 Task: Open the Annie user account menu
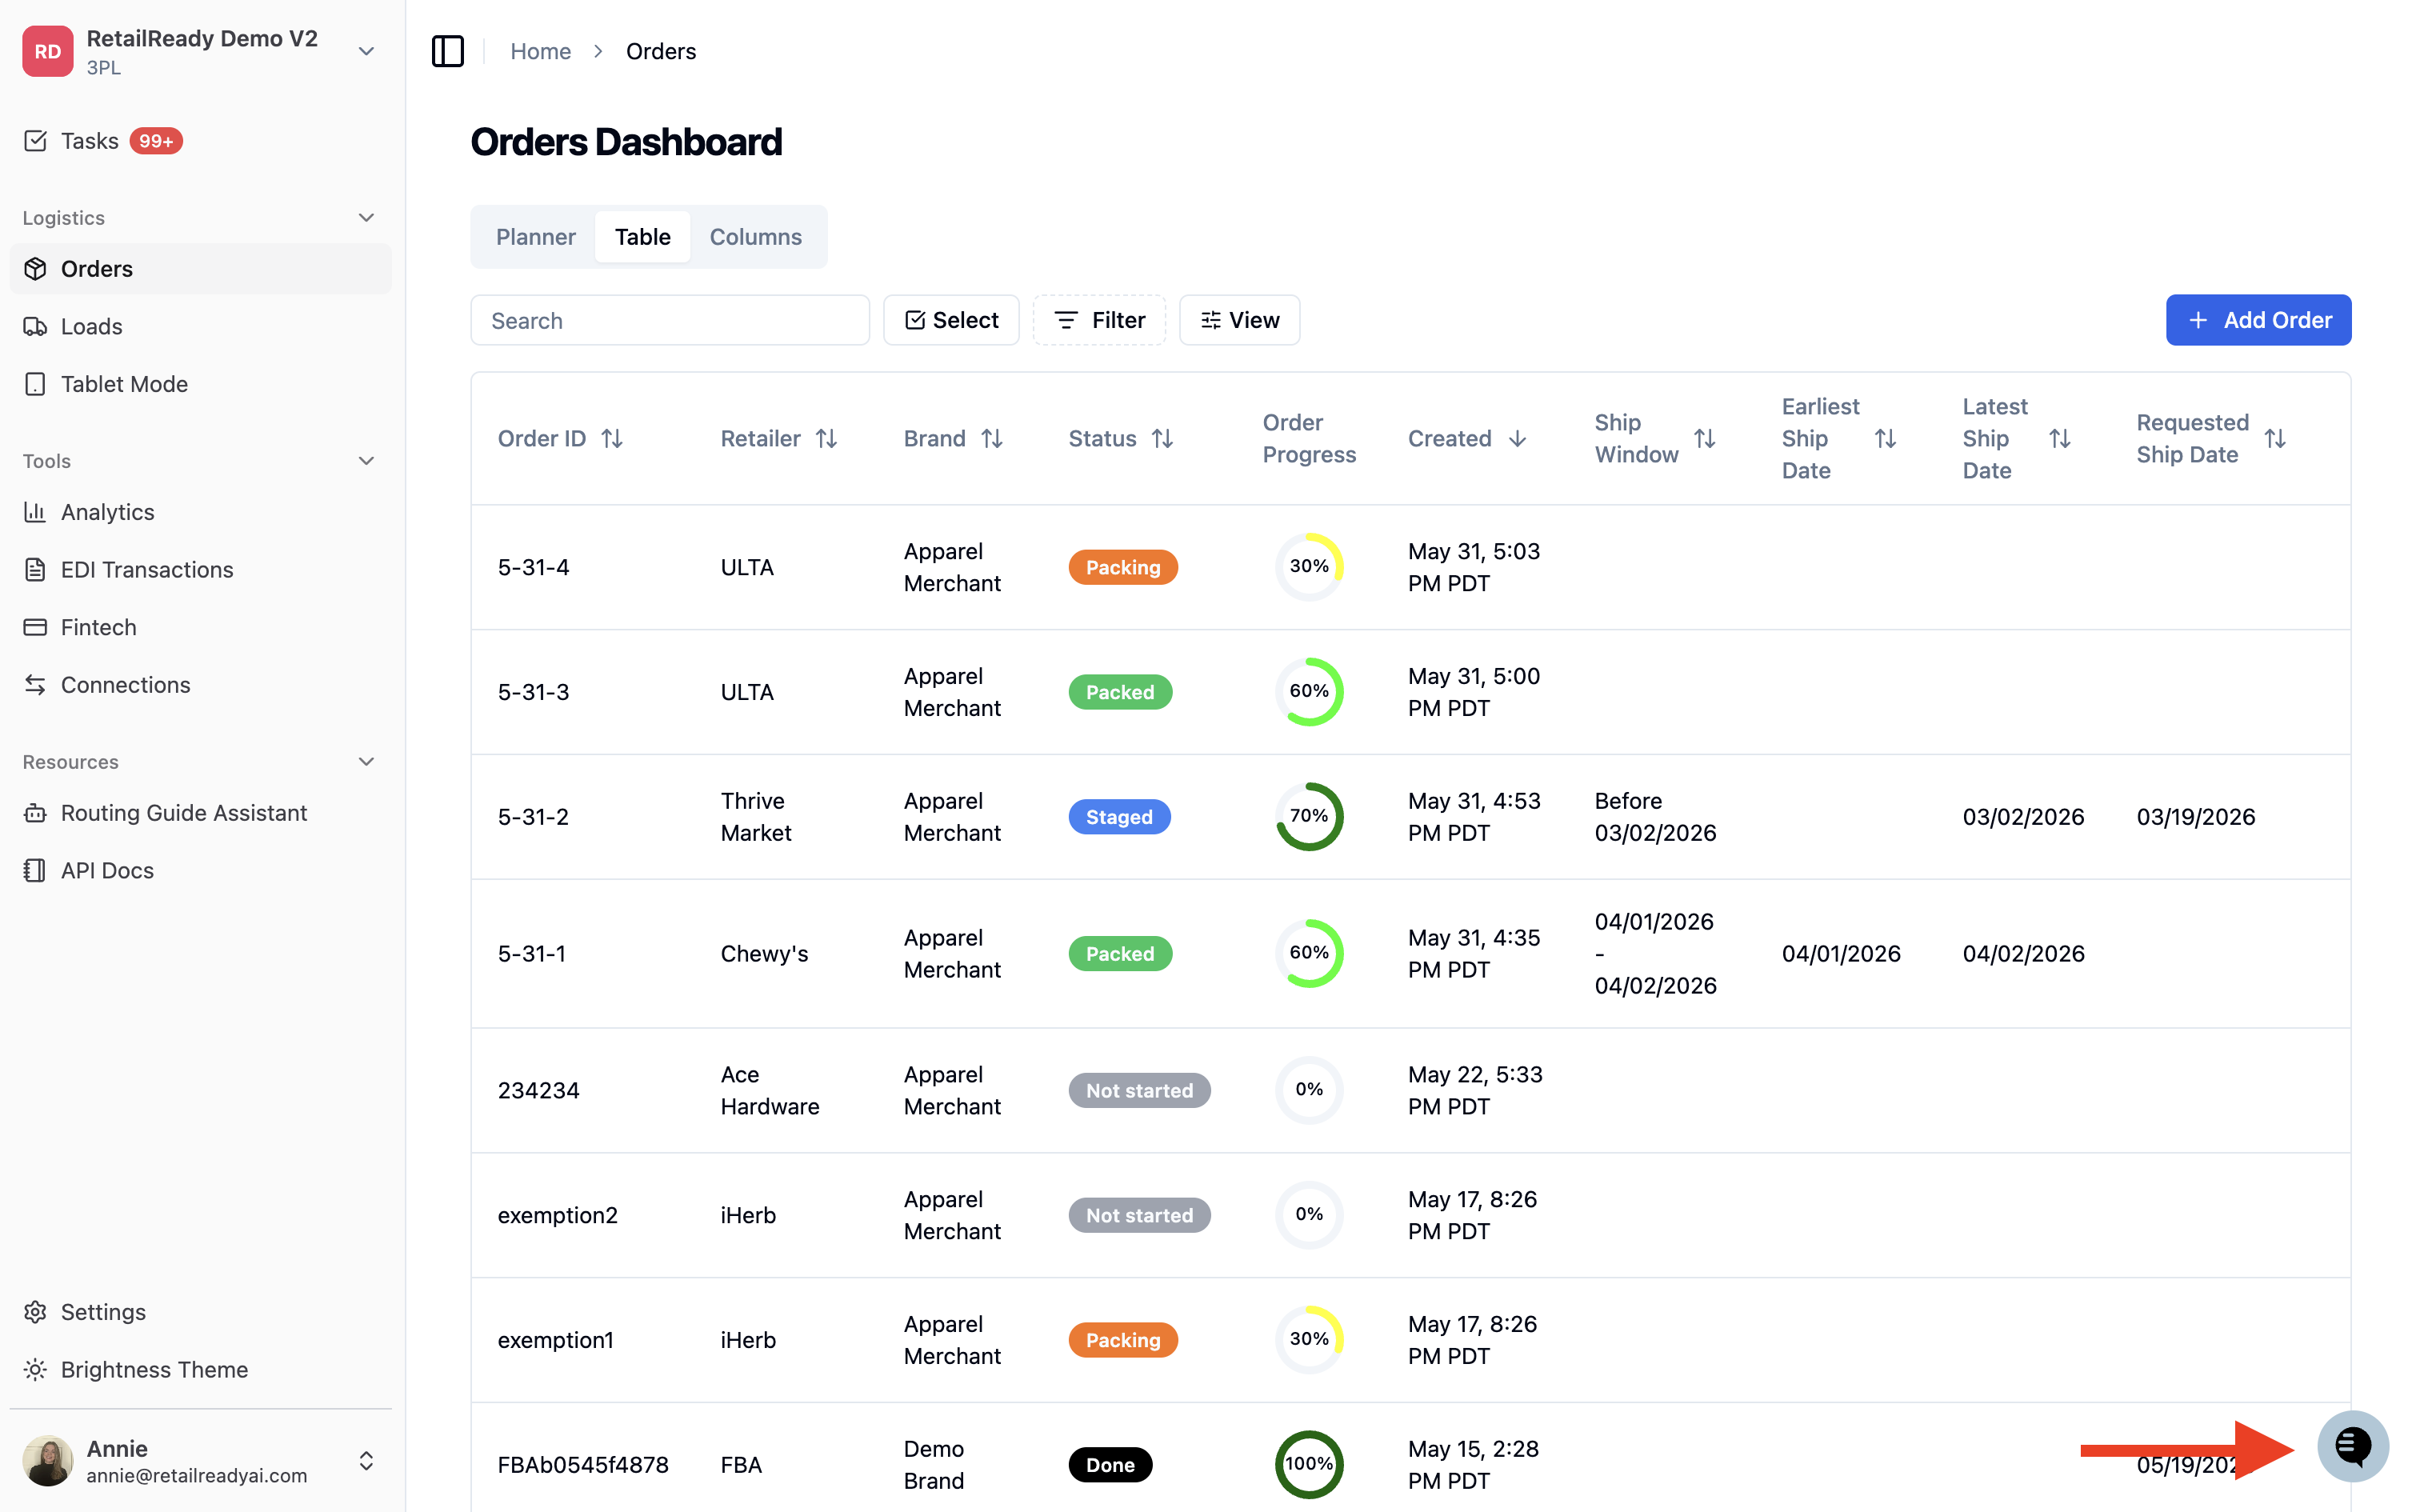tap(201, 1461)
